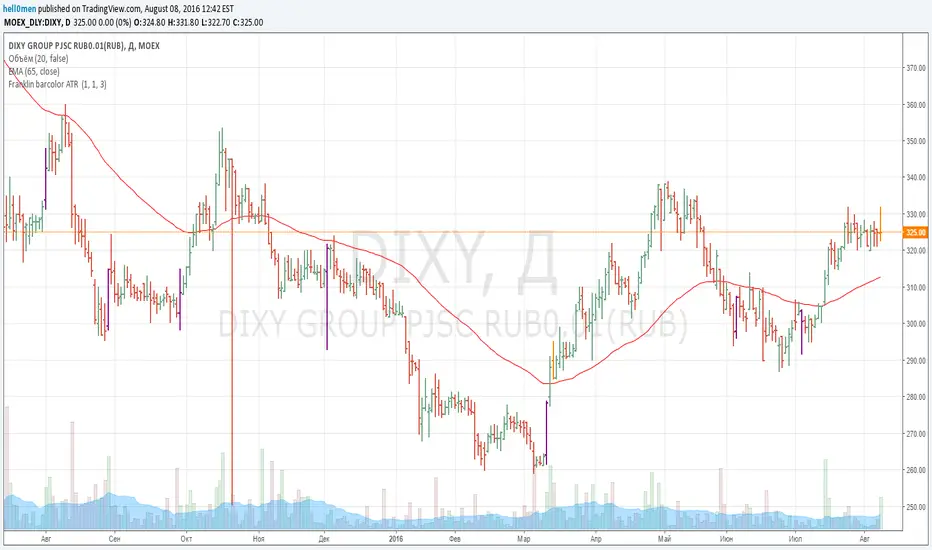Image resolution: width=932 pixels, height=550 pixels.
Task: Click the Фев month label on time axis
Action: coord(455,539)
